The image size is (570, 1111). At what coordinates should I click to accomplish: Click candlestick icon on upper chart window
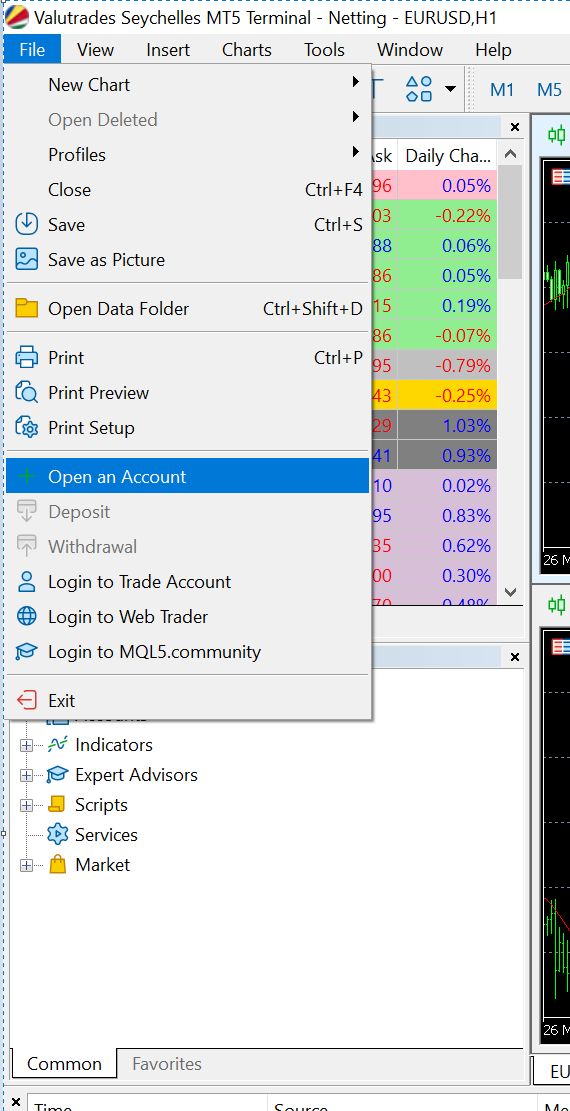pyautogui.click(x=557, y=134)
